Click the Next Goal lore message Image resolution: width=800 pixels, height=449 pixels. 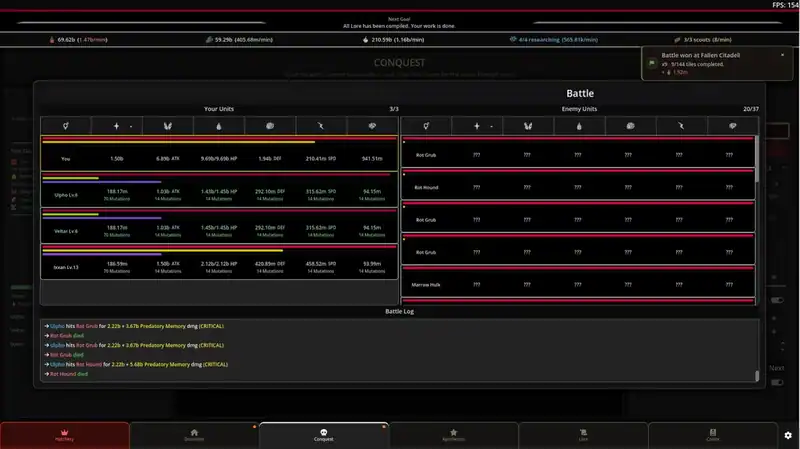[399, 26]
